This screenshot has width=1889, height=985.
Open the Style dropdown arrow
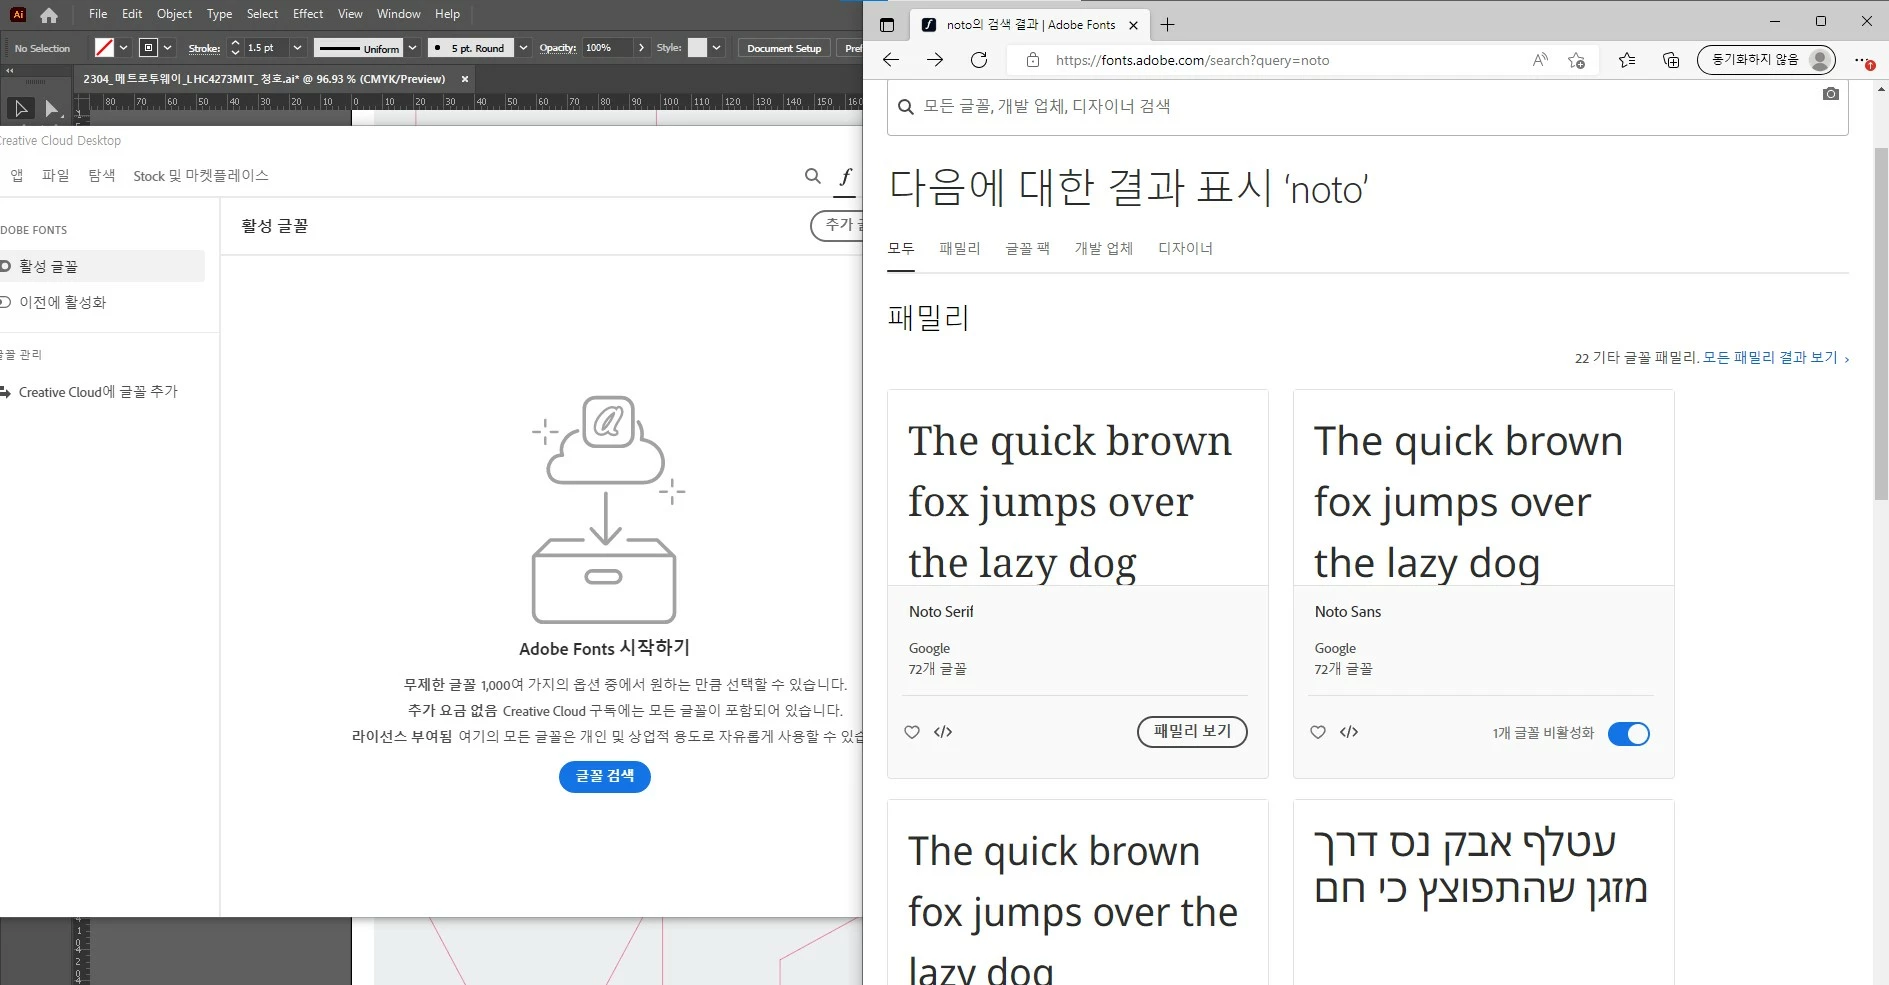click(716, 48)
